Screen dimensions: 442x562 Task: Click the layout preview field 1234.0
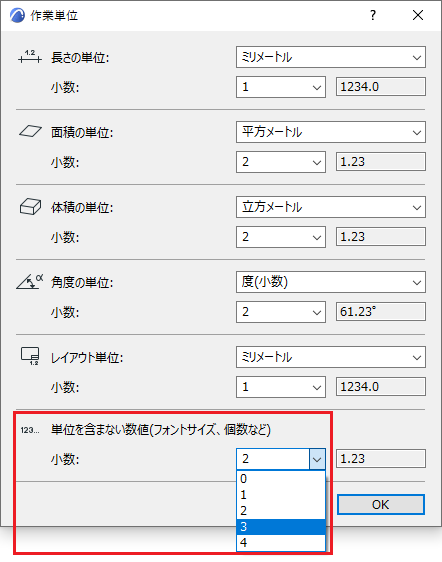381,387
